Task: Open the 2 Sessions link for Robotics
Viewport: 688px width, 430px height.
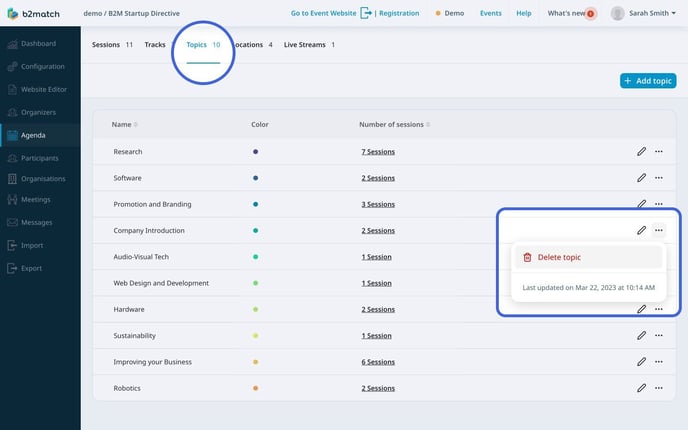Action: tap(378, 388)
